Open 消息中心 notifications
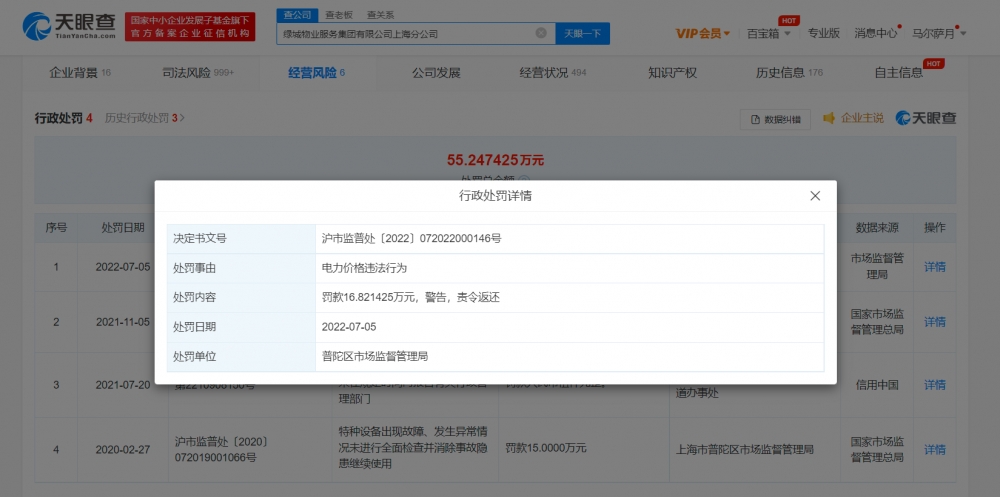Image resolution: width=1000 pixels, height=497 pixels. [x=876, y=34]
